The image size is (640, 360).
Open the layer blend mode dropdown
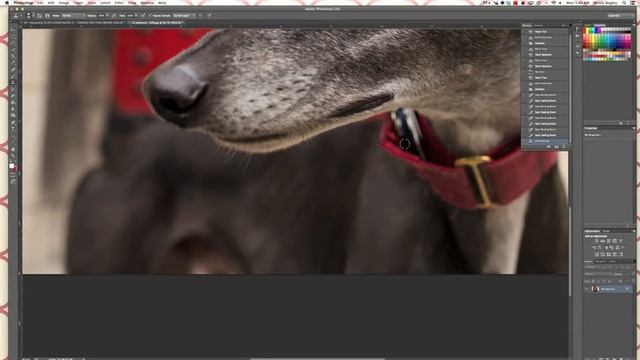tap(598, 274)
